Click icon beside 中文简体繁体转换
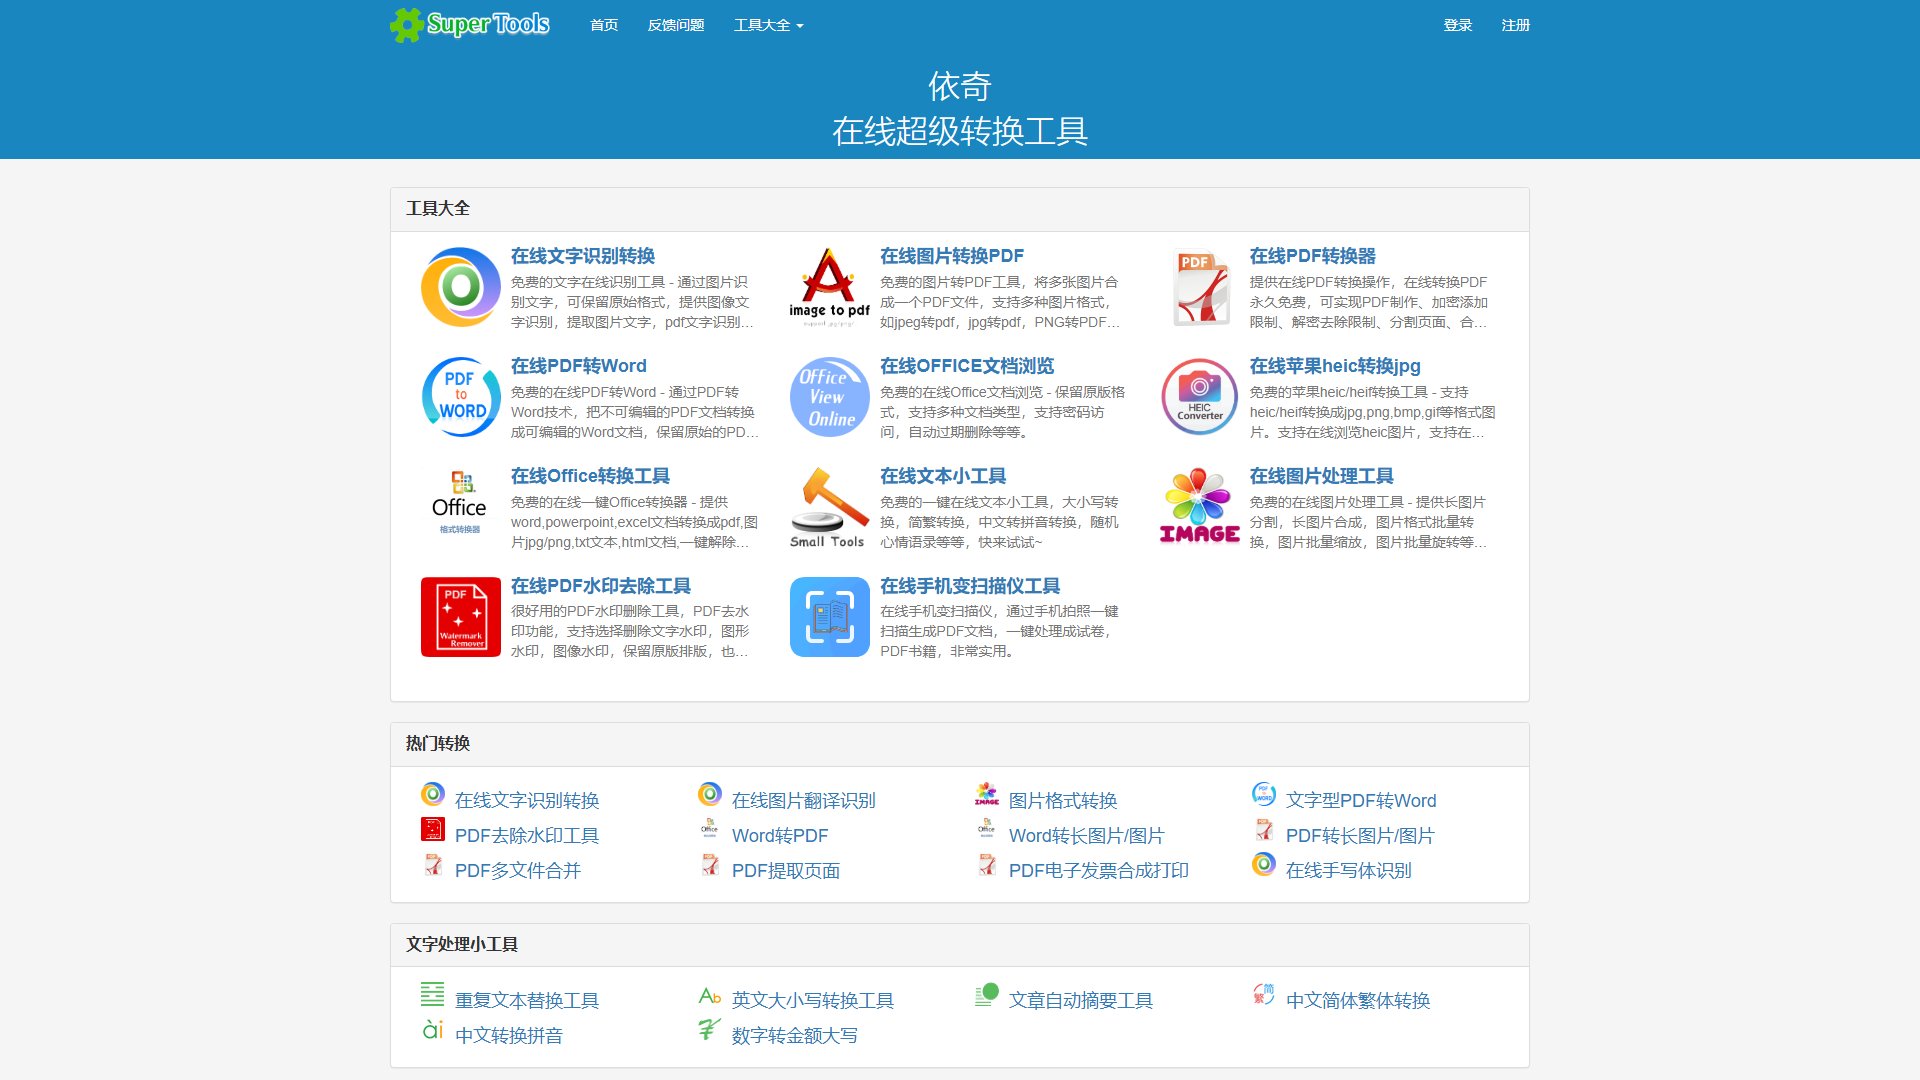The image size is (1920, 1080). click(1264, 994)
